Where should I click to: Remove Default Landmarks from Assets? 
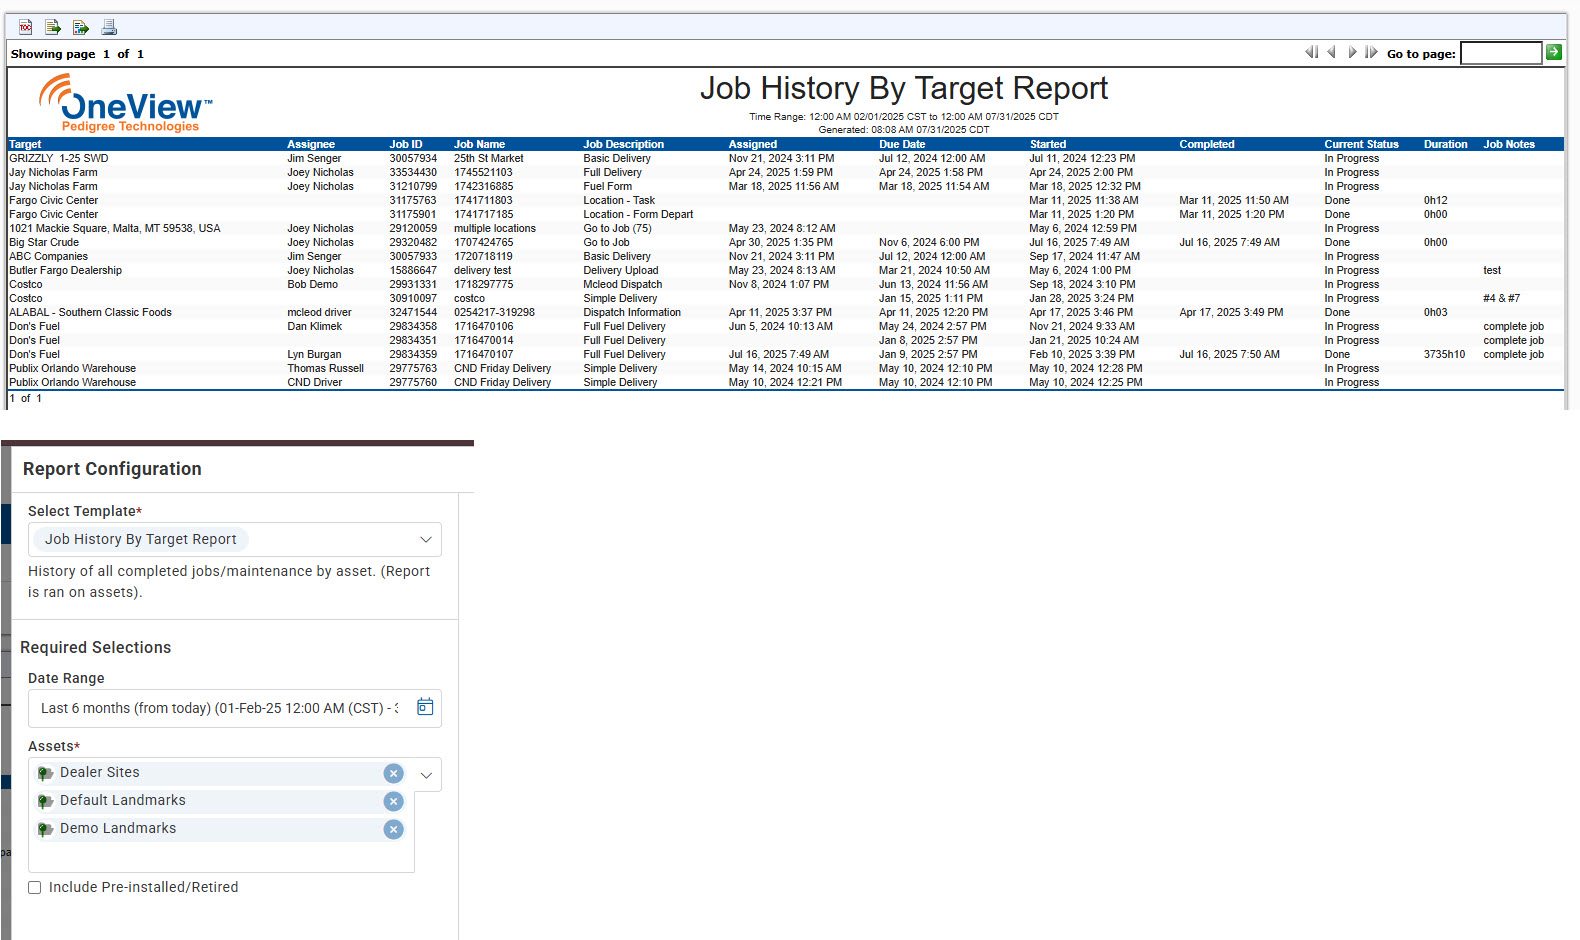(394, 801)
